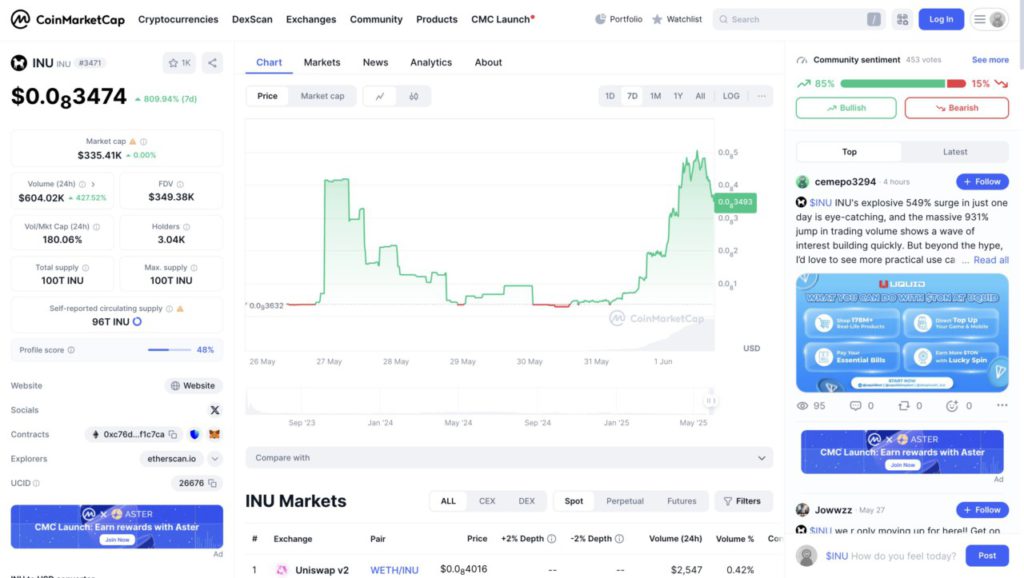Add INU to watchlist with star button
Screen dimensions: 1024x578
[x=179, y=63]
